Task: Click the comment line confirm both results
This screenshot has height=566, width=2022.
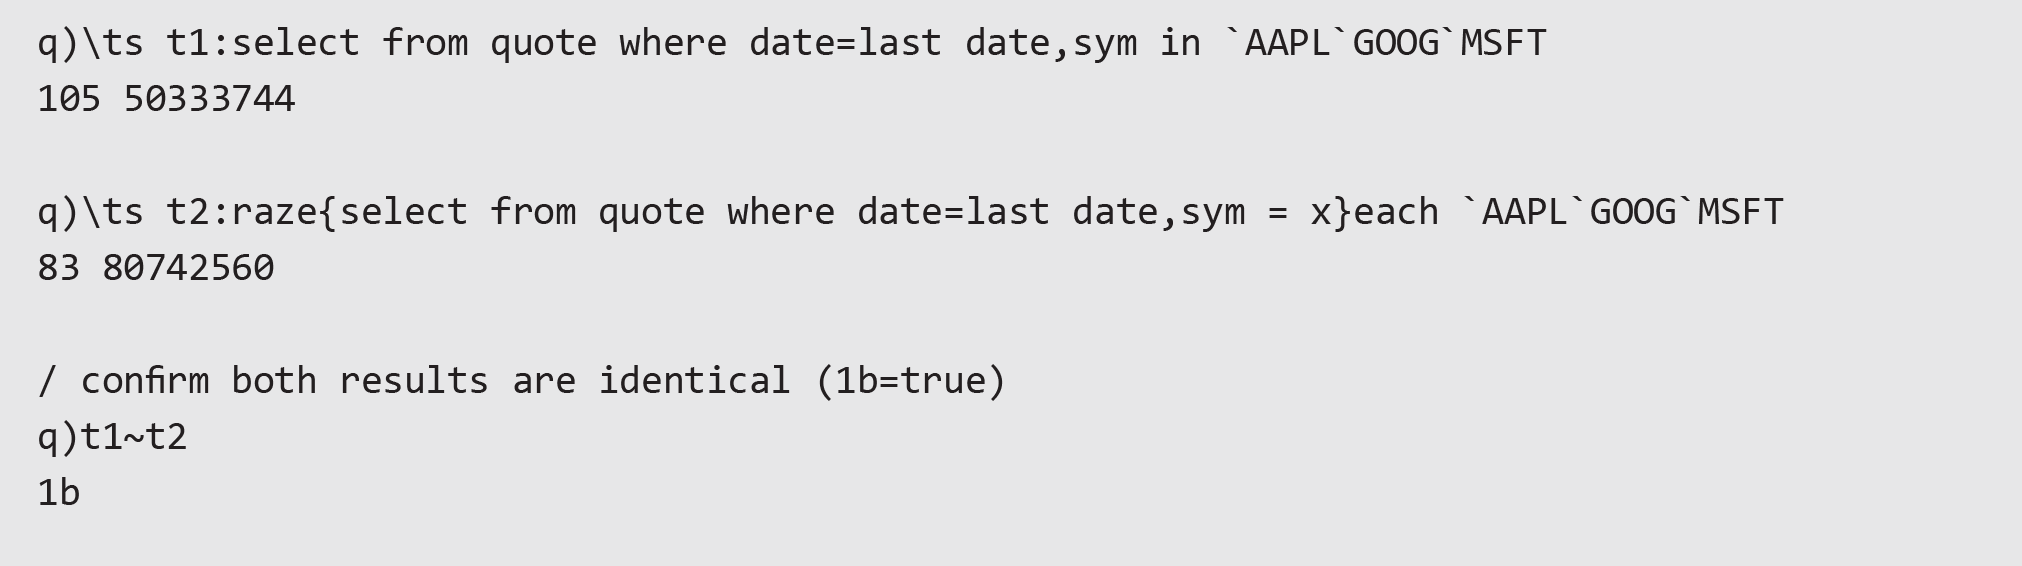Action: pyautogui.click(x=522, y=381)
